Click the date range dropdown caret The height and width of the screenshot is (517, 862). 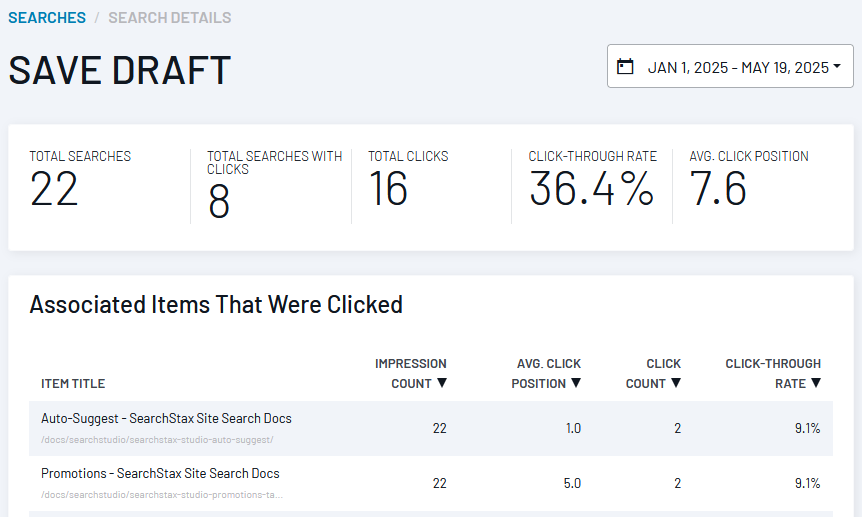click(x=837, y=66)
